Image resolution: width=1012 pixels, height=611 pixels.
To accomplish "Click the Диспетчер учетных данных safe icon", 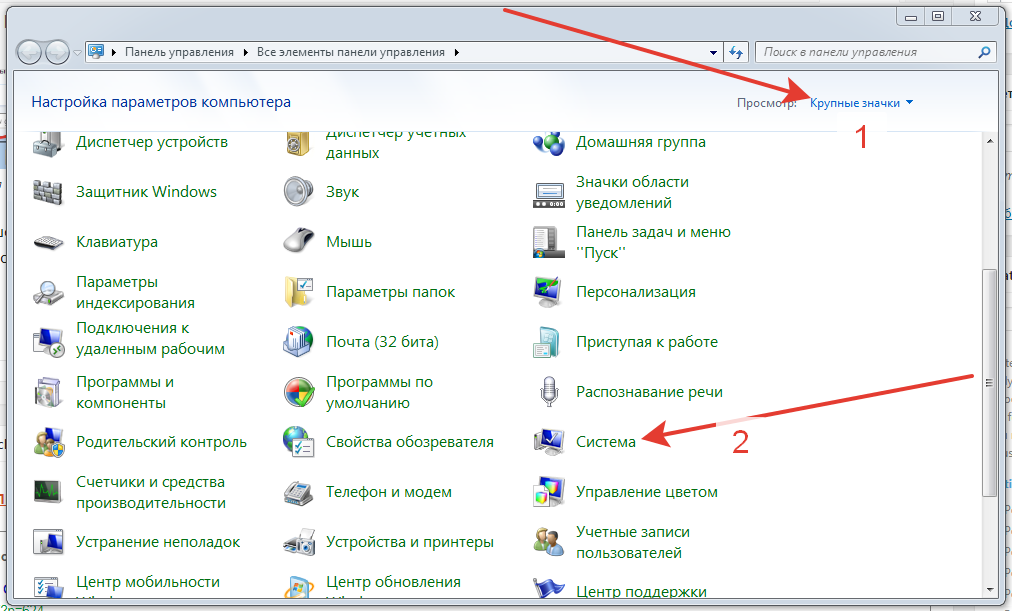I will (298, 143).
